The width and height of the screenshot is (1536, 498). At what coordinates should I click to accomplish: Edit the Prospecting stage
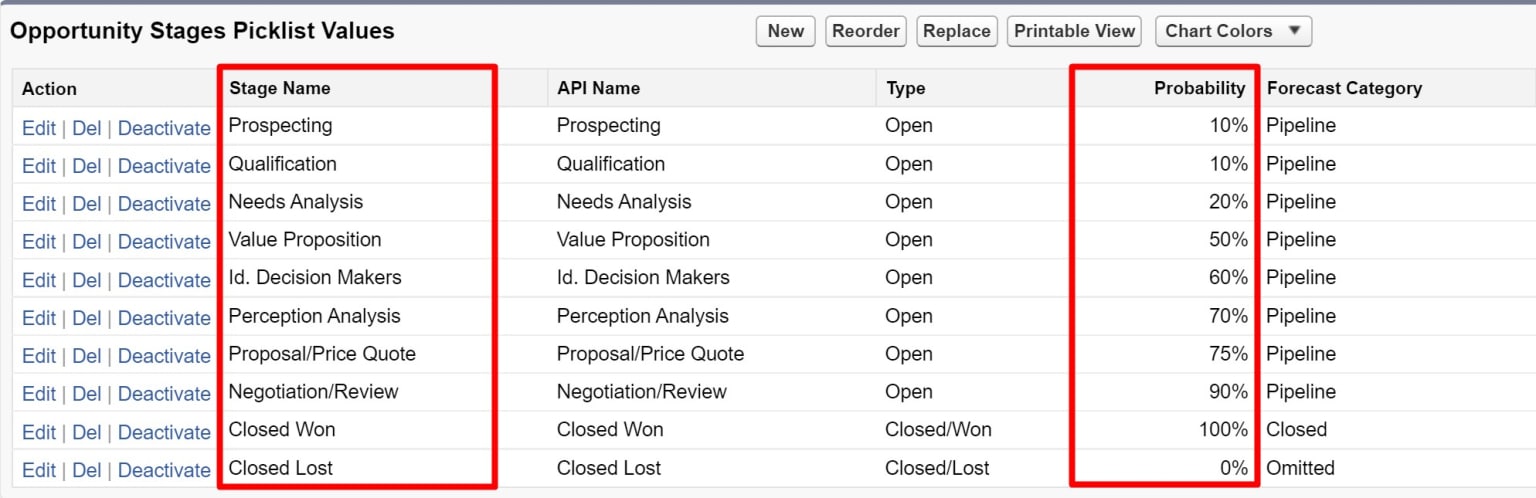click(x=39, y=128)
